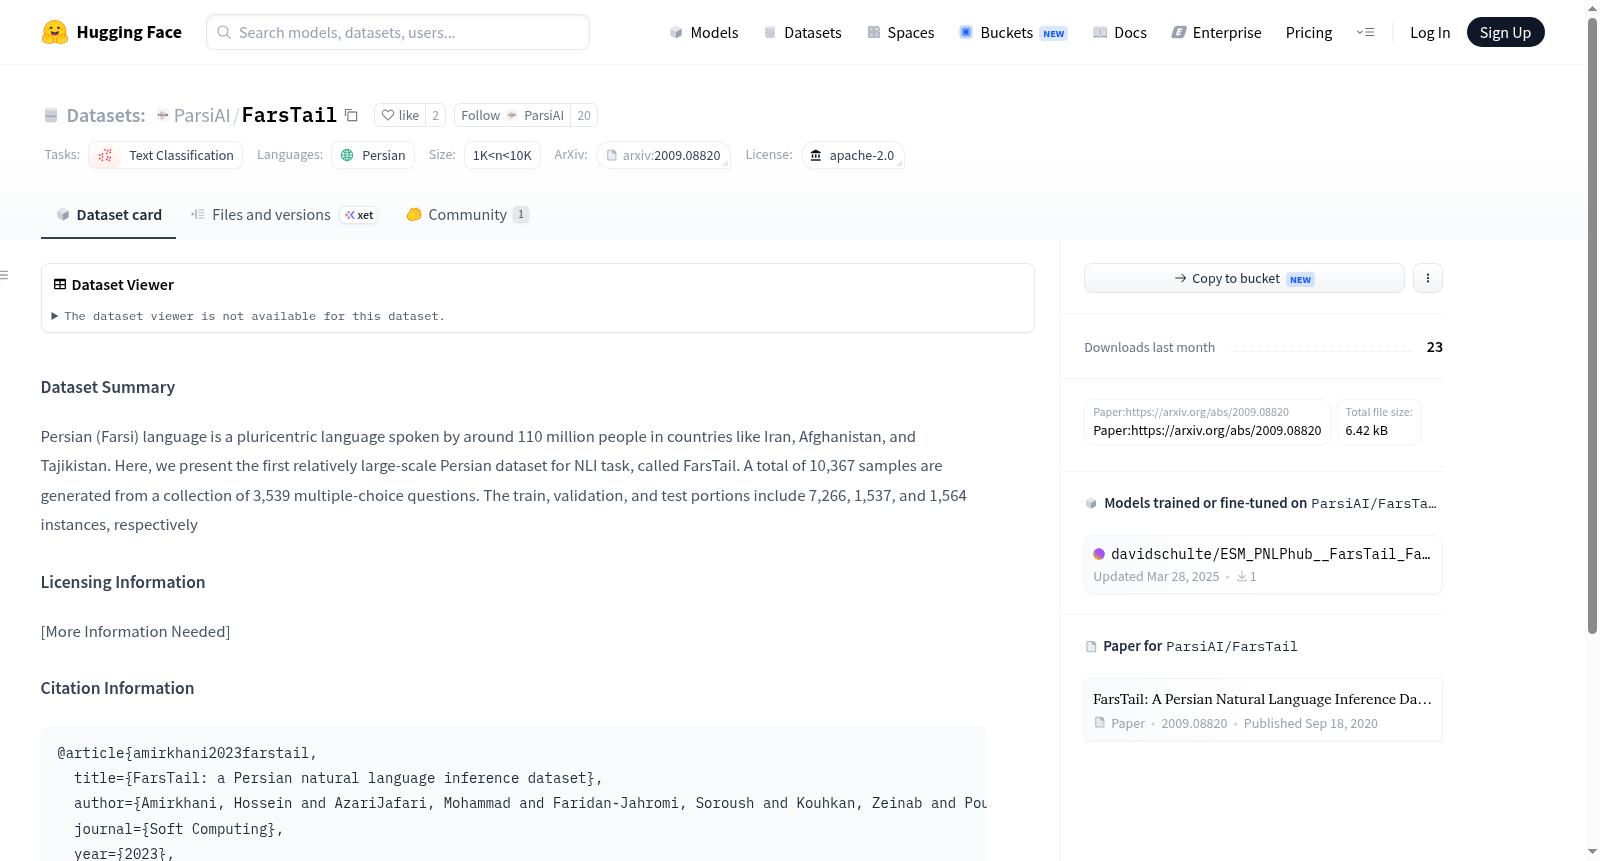
Task: Switch to the Community tab
Action: point(467,215)
